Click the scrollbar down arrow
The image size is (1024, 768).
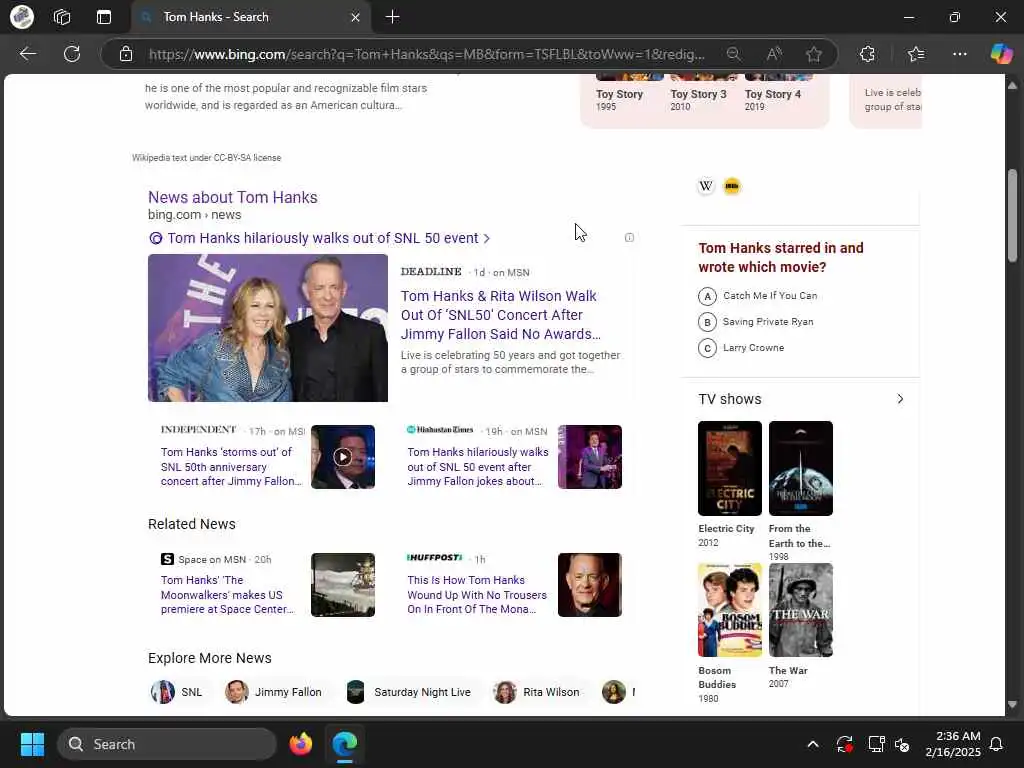(1012, 705)
